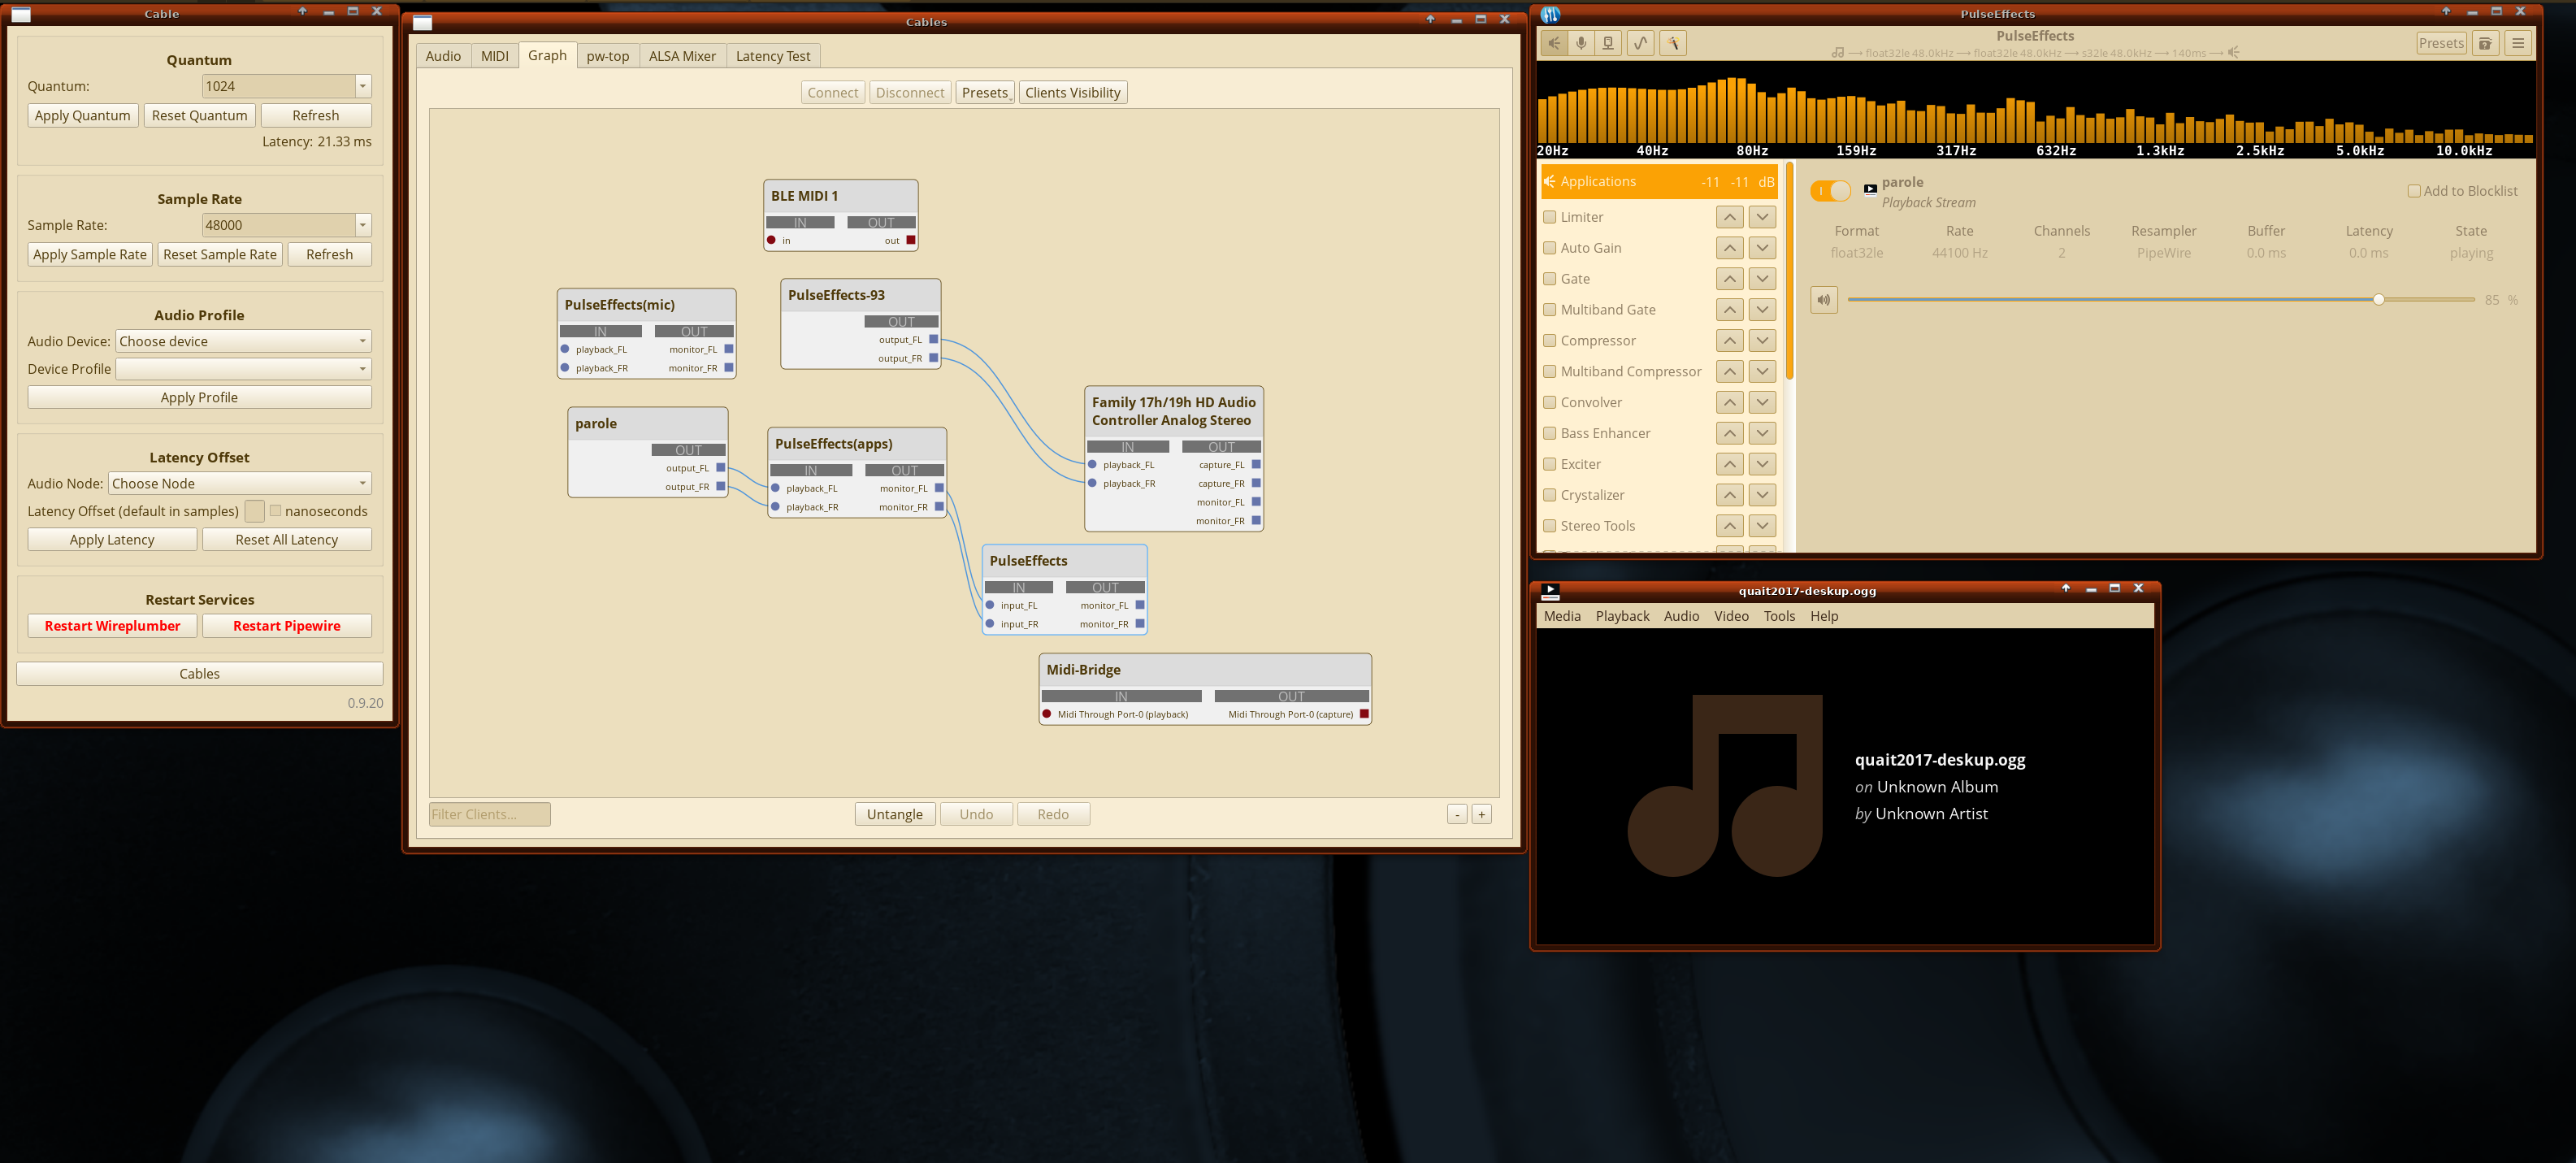This screenshot has height=1163, width=2576.
Task: Toggle the parole stream enable switch
Action: [1830, 191]
